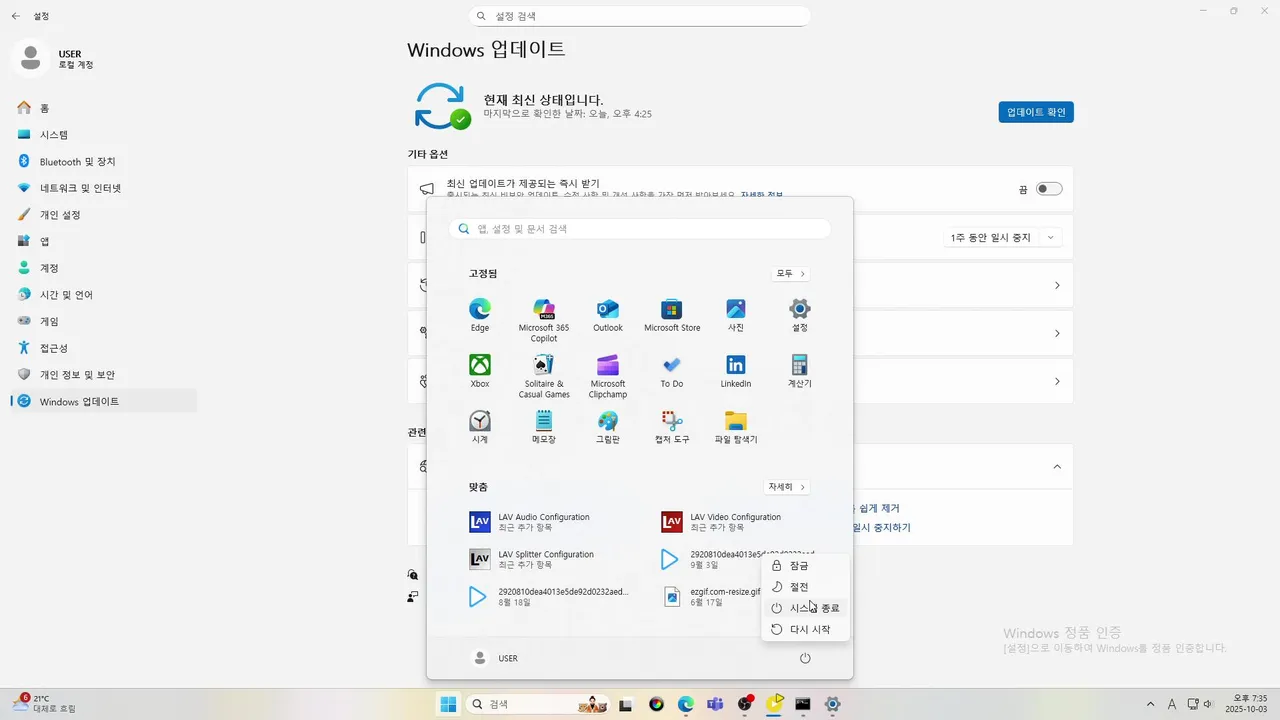This screenshot has width=1280, height=720.
Task: Open the 사진 (Photos) app
Action: pyautogui.click(x=736, y=315)
